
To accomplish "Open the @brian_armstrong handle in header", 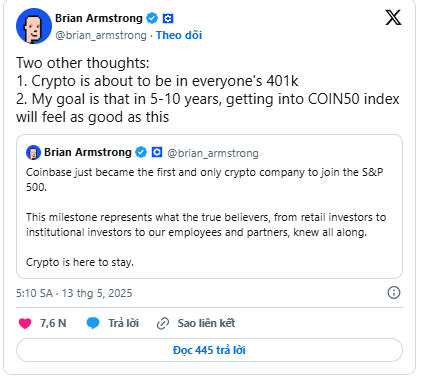I will coord(101,35).
